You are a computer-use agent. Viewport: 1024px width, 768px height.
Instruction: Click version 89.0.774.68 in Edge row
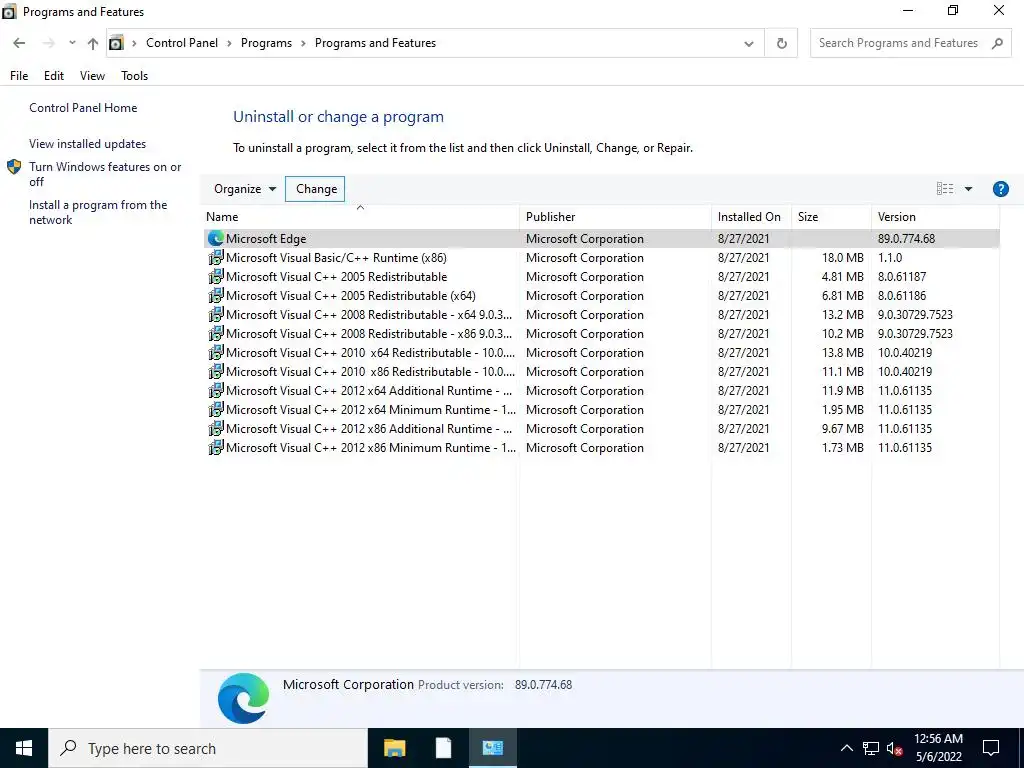[906, 239]
